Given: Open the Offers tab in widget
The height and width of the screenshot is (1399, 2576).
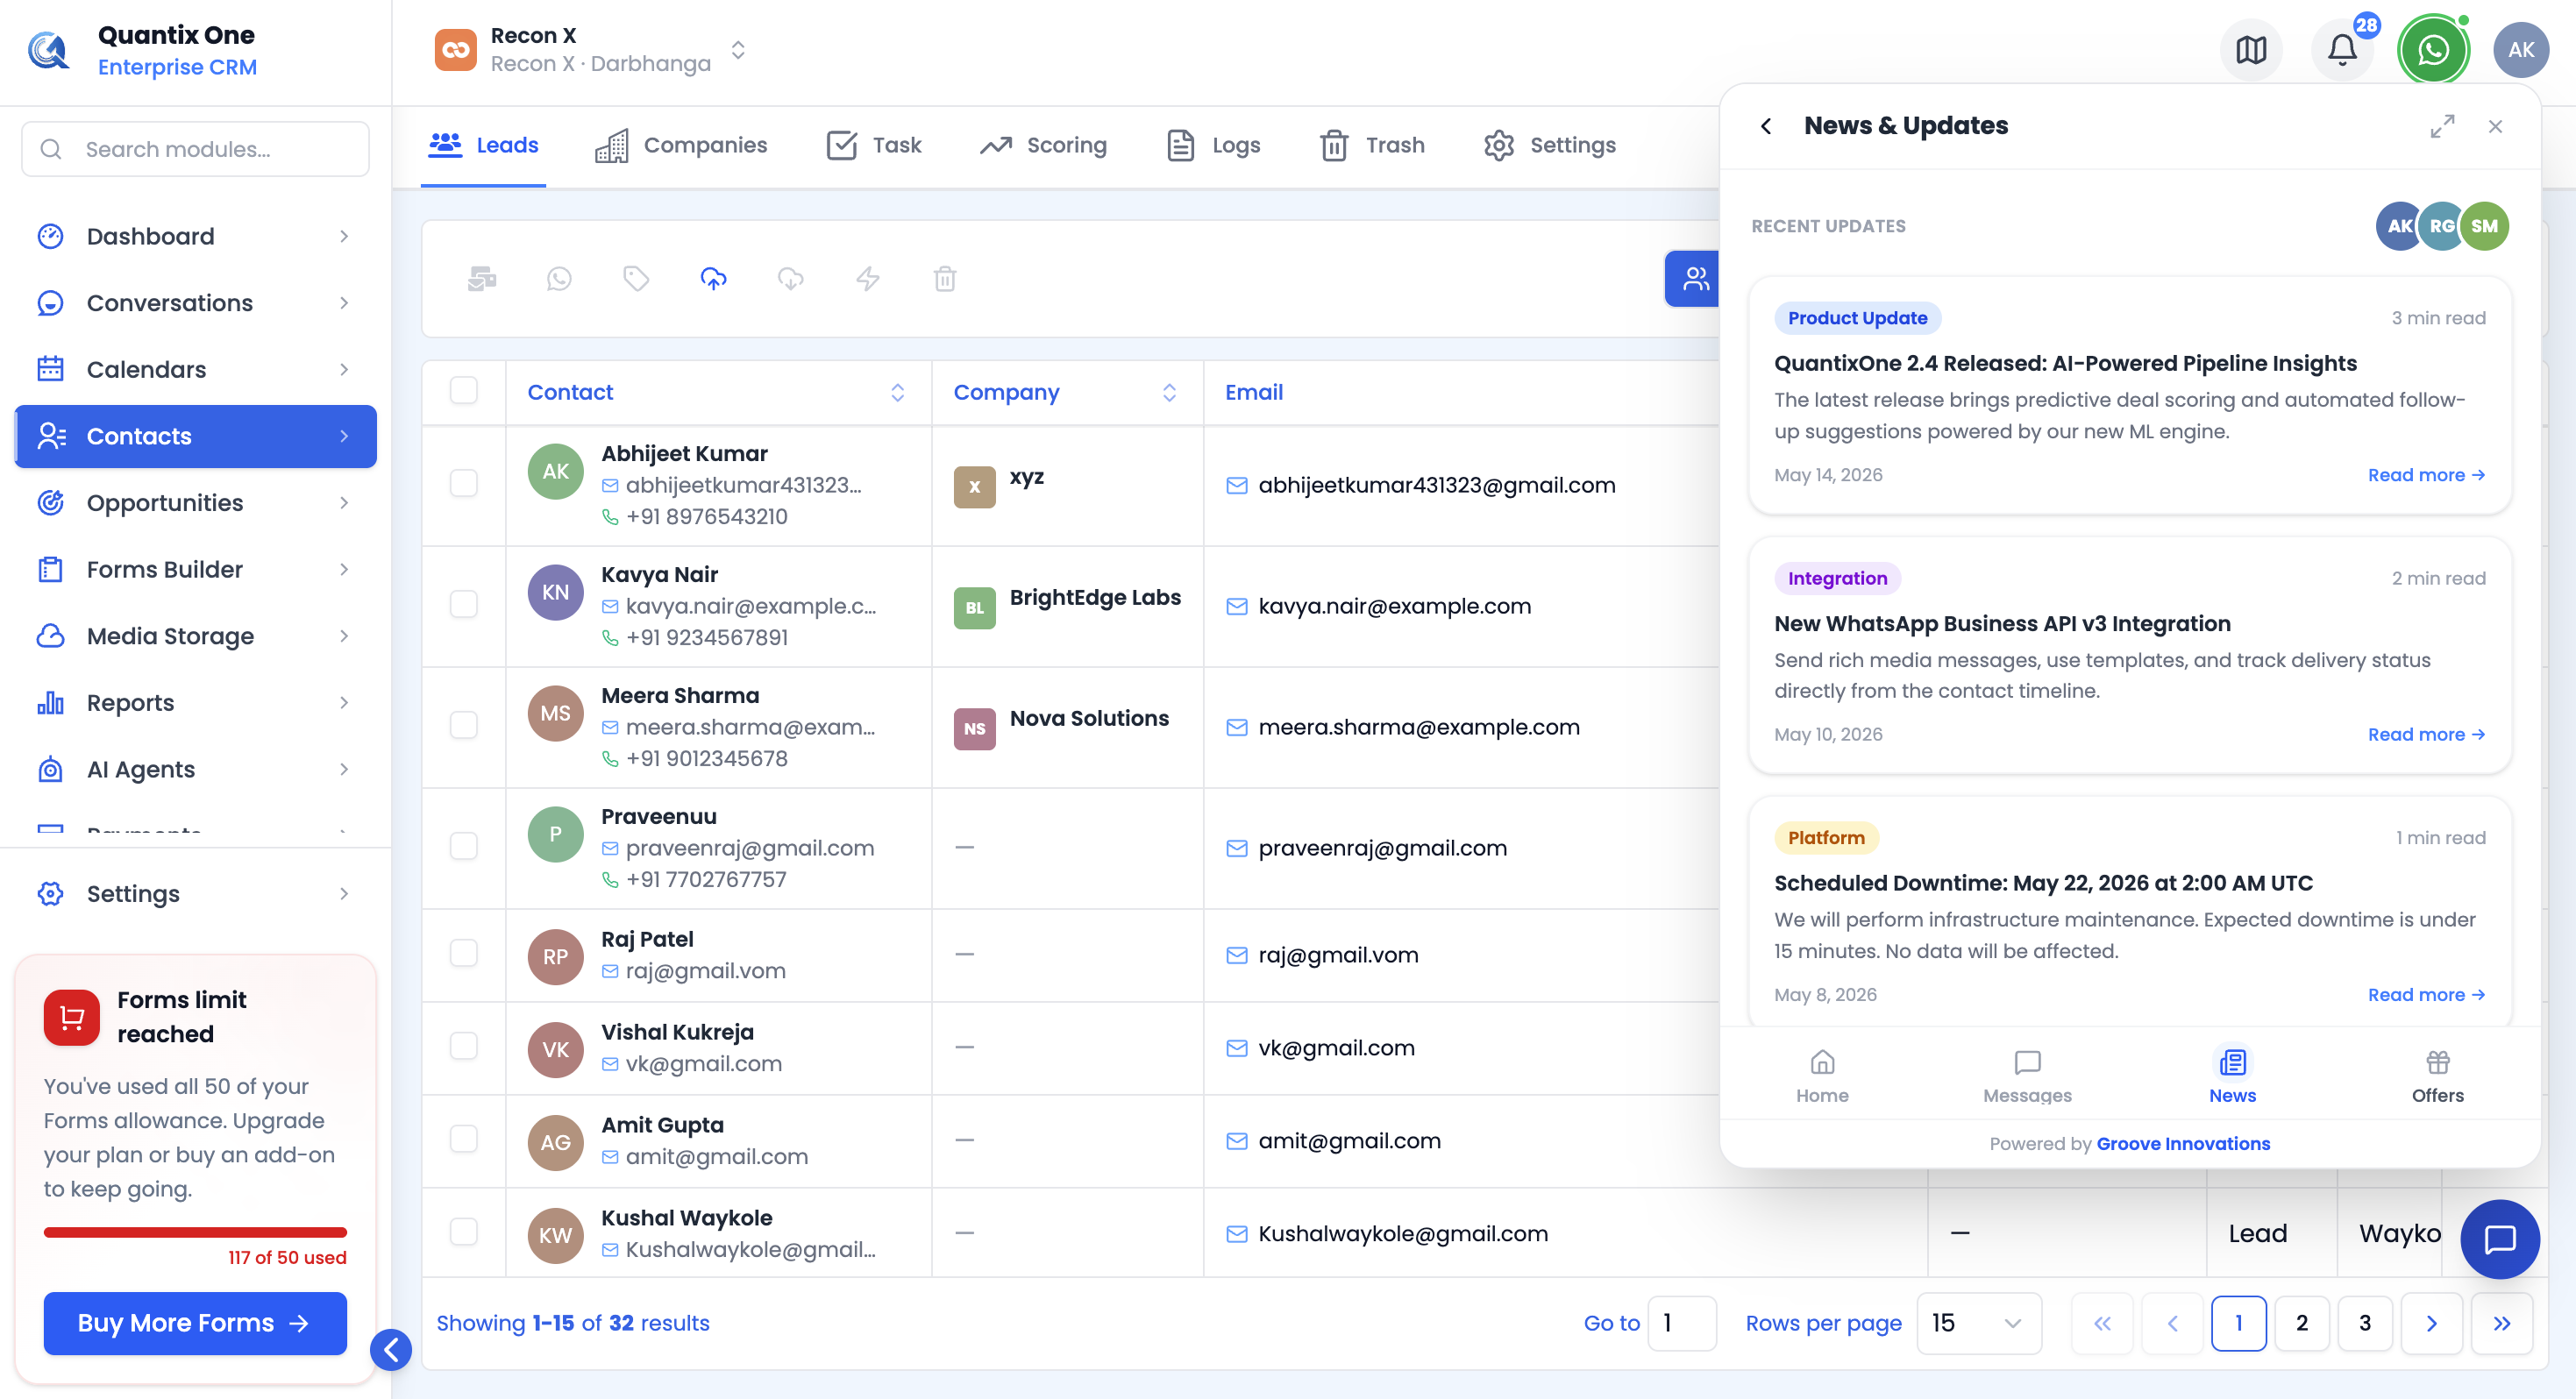Looking at the screenshot, I should 2437,1076.
